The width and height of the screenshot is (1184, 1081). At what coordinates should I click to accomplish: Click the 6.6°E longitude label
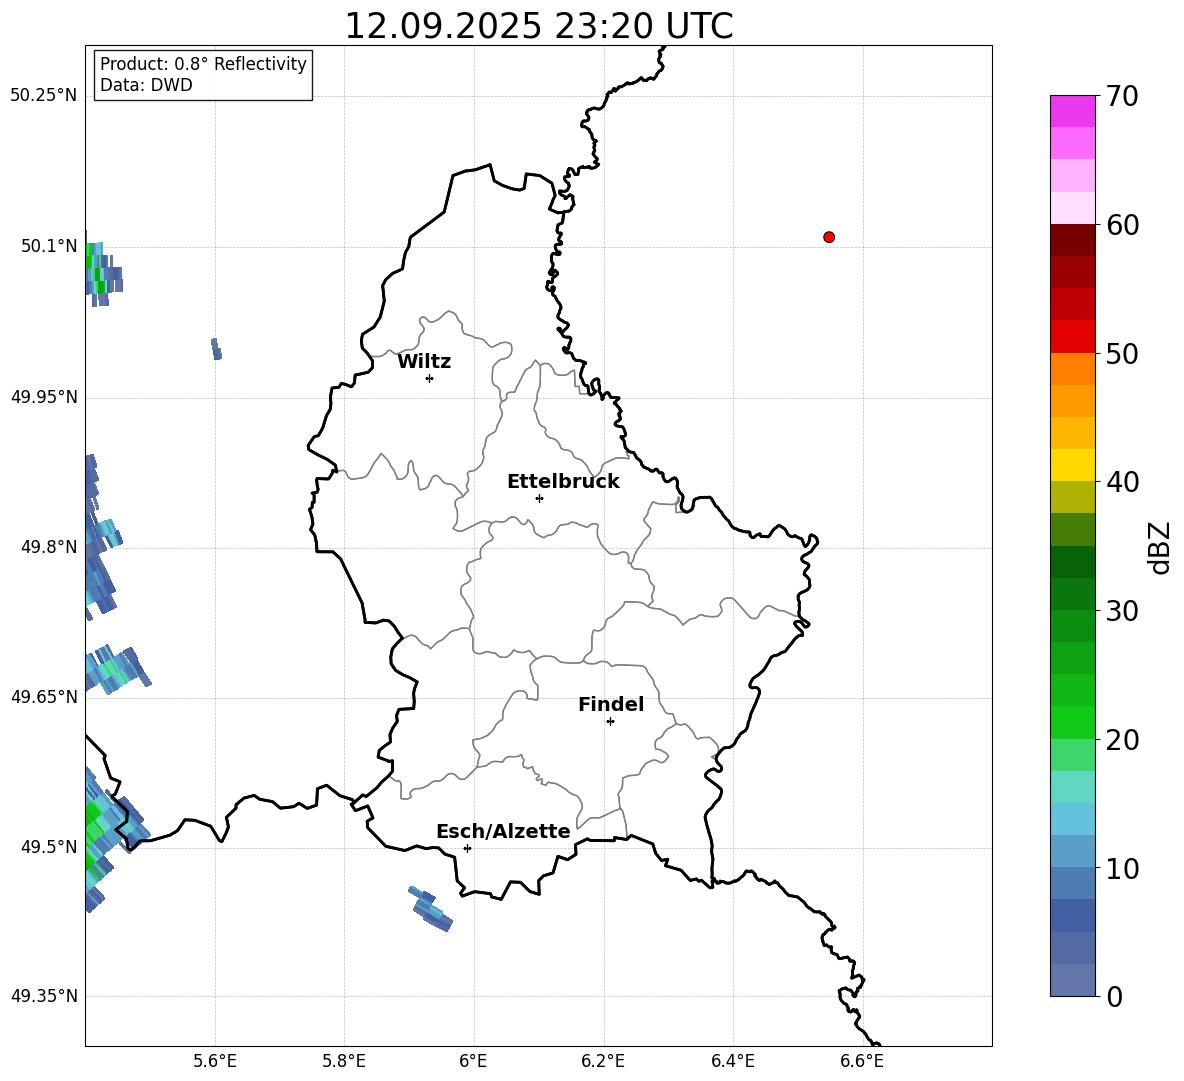tap(862, 1061)
